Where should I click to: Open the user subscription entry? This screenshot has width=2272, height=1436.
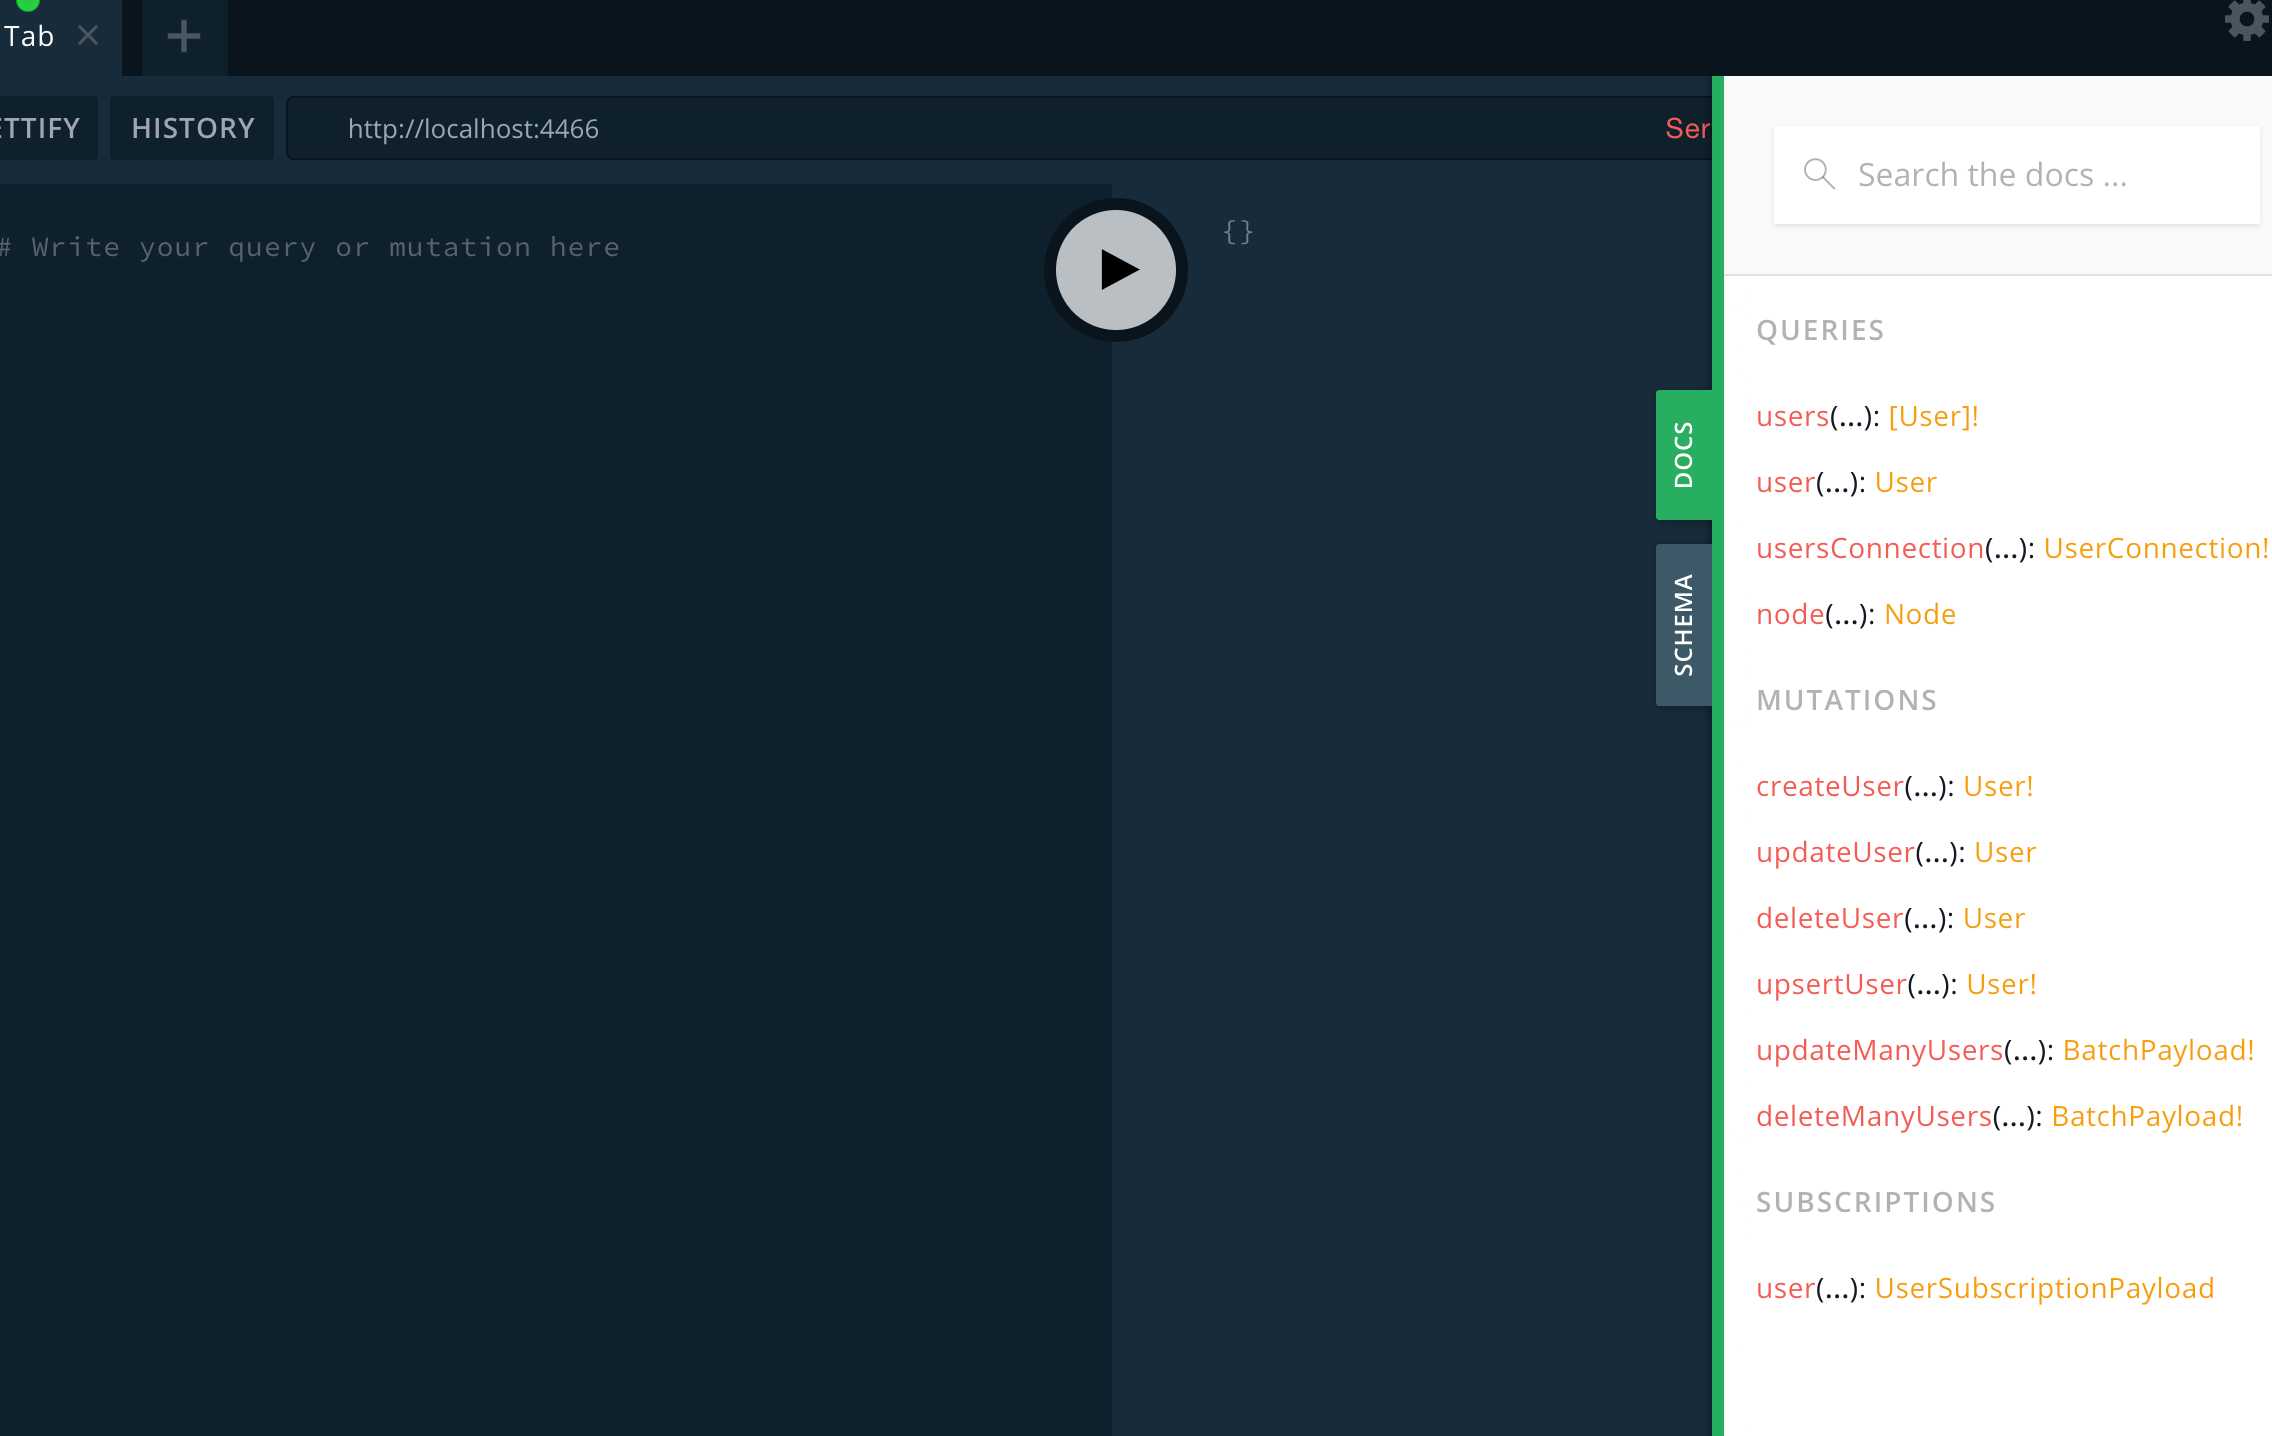coord(1785,1288)
